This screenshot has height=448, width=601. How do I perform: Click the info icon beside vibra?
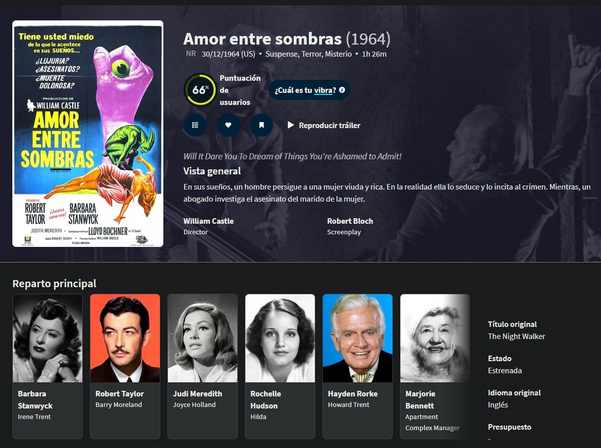pyautogui.click(x=342, y=90)
